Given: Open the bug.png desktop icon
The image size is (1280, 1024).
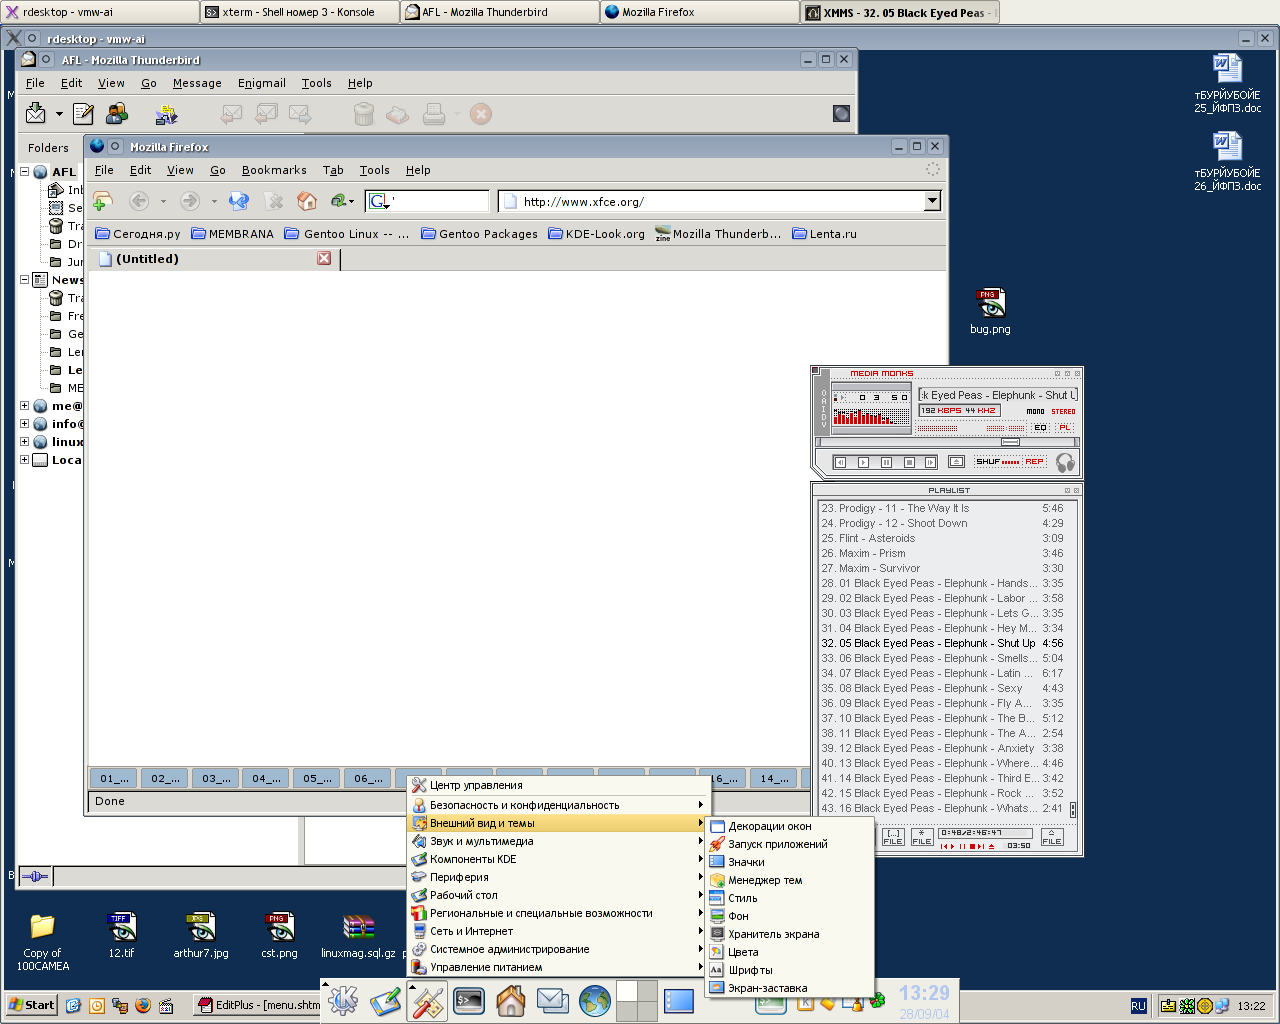Looking at the screenshot, I should coord(990,311).
